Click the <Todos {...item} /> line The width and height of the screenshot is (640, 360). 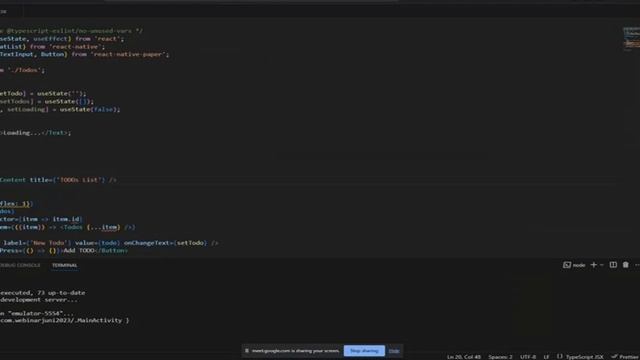67,227
